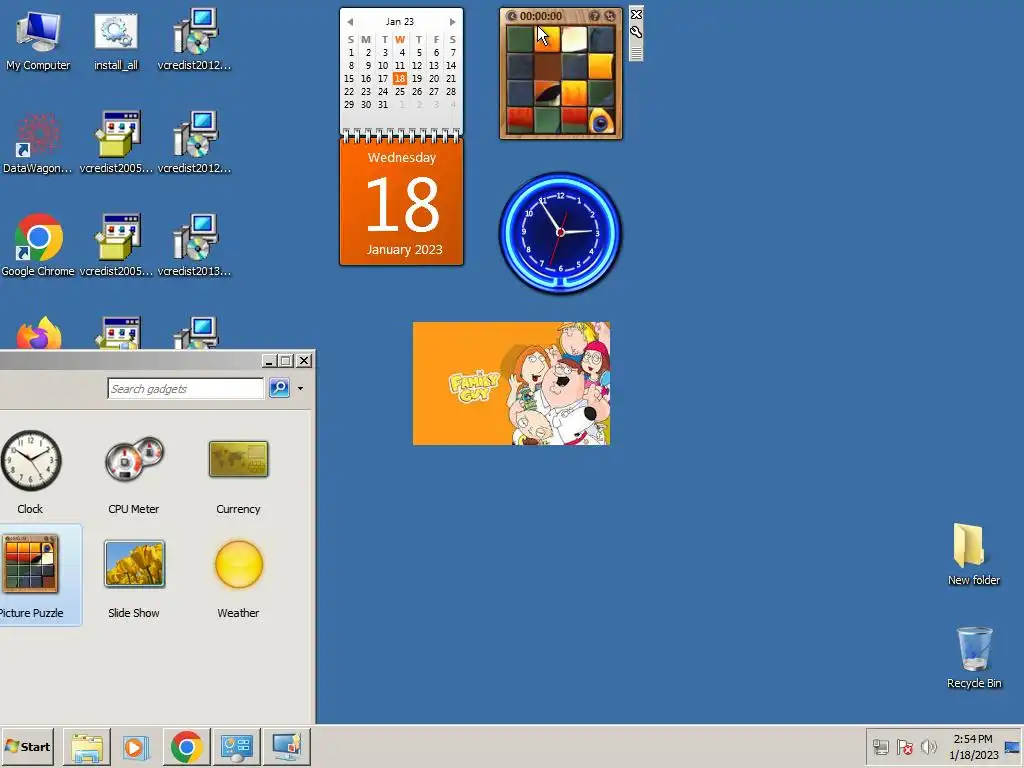Image resolution: width=1024 pixels, height=768 pixels.
Task: Select the Recycle Bin icon
Action: pyautogui.click(x=974, y=657)
